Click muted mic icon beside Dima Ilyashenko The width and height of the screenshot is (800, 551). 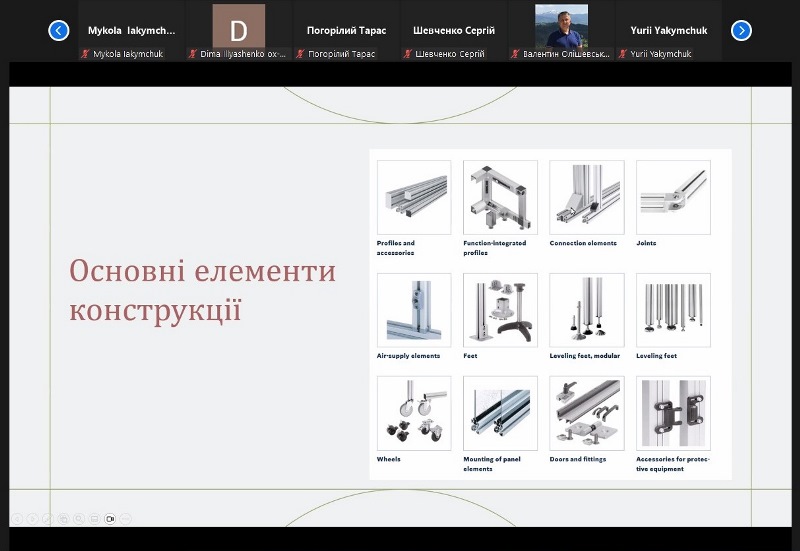click(x=193, y=54)
